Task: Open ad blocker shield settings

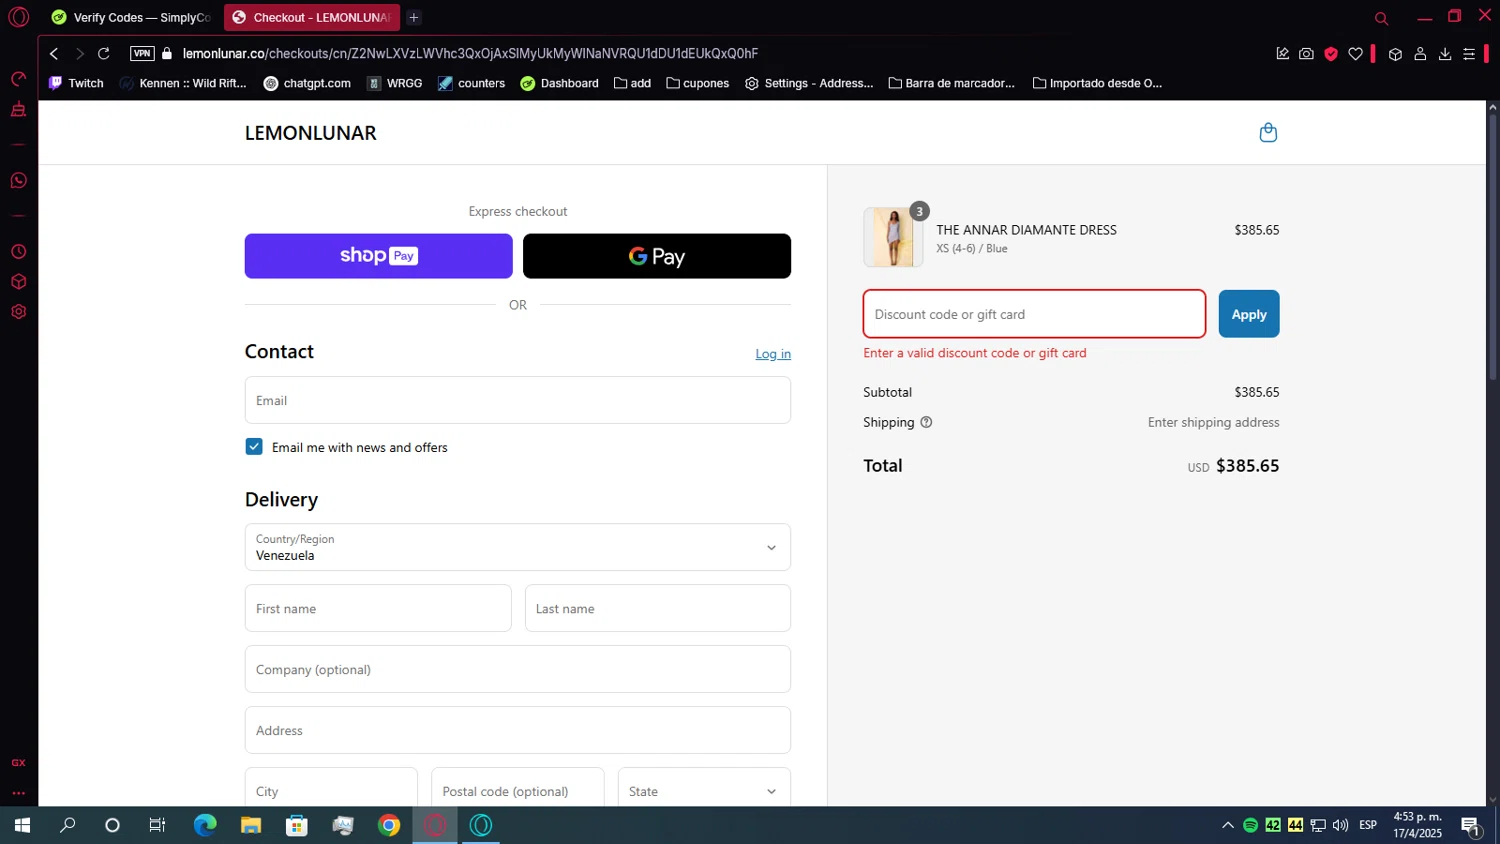Action: (x=1331, y=54)
